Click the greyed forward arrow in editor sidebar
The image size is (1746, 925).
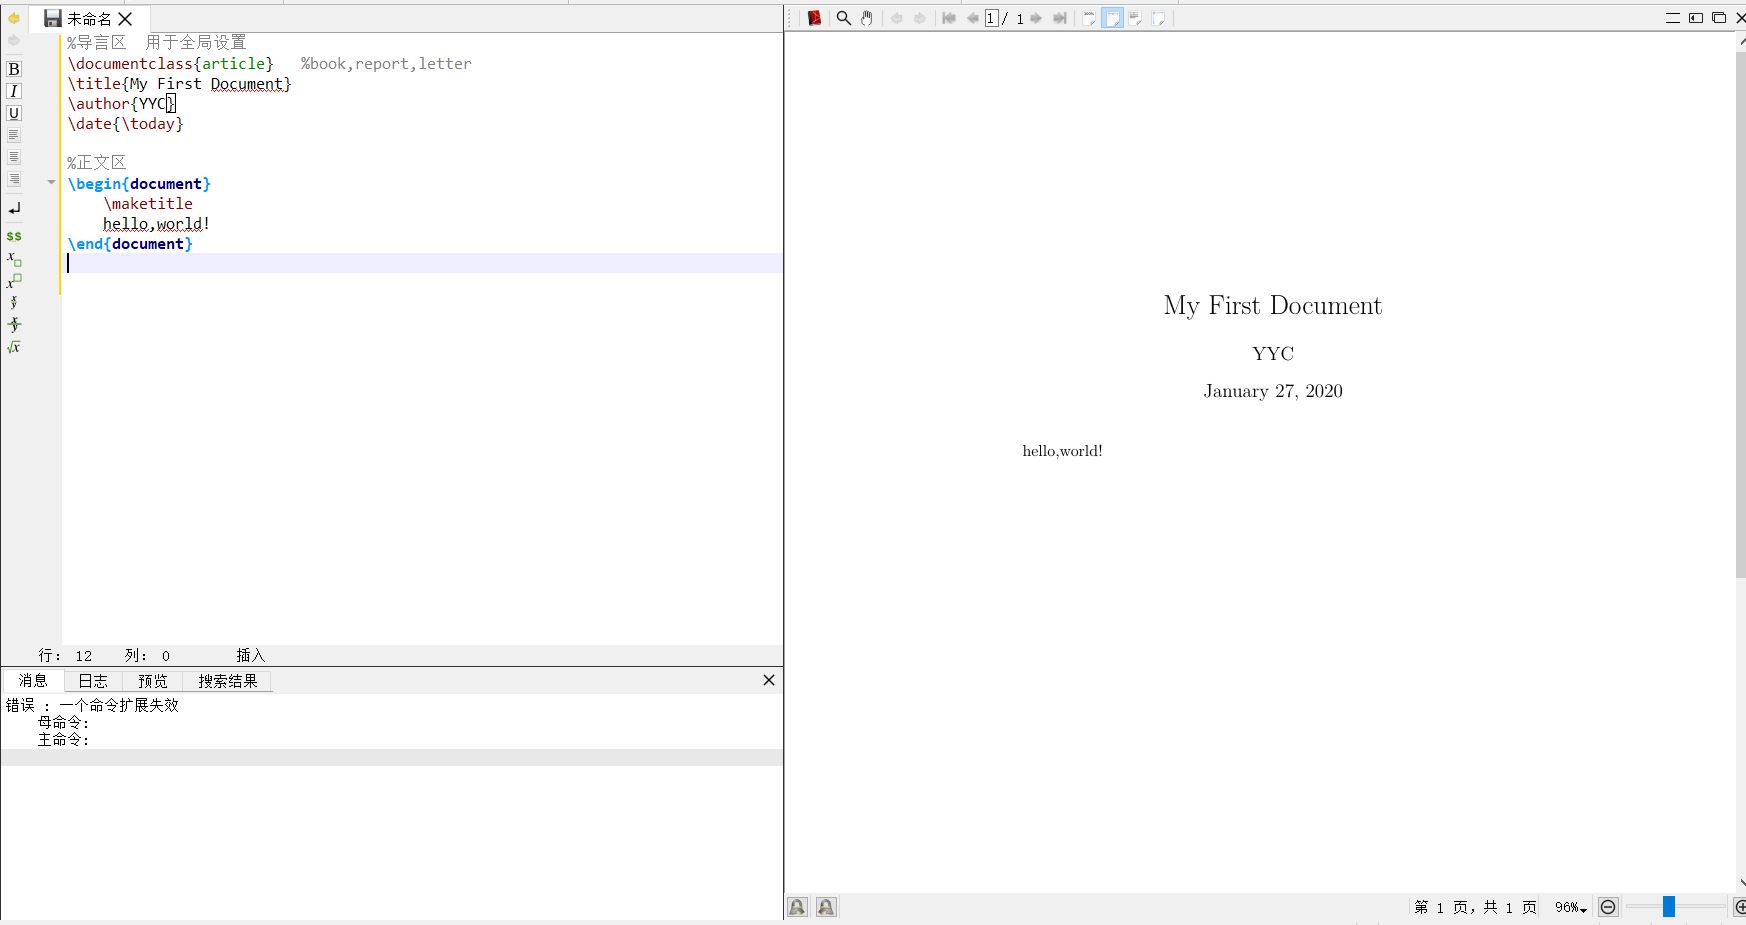pyautogui.click(x=14, y=40)
